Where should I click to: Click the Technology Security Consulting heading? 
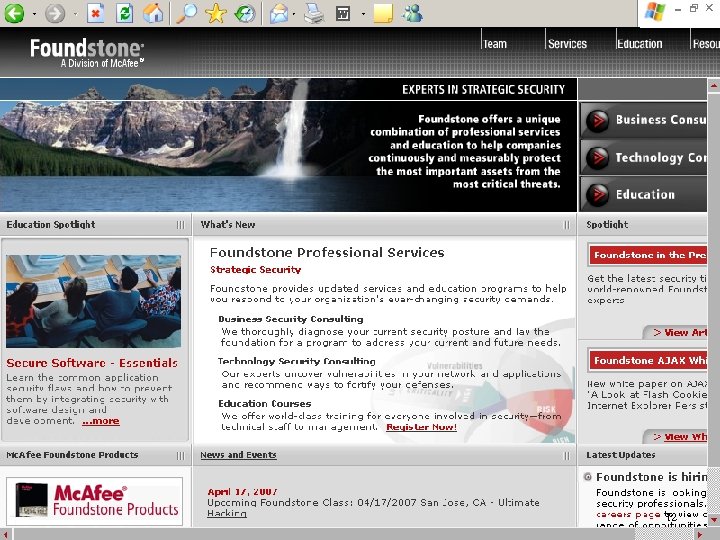pyautogui.click(x=297, y=361)
